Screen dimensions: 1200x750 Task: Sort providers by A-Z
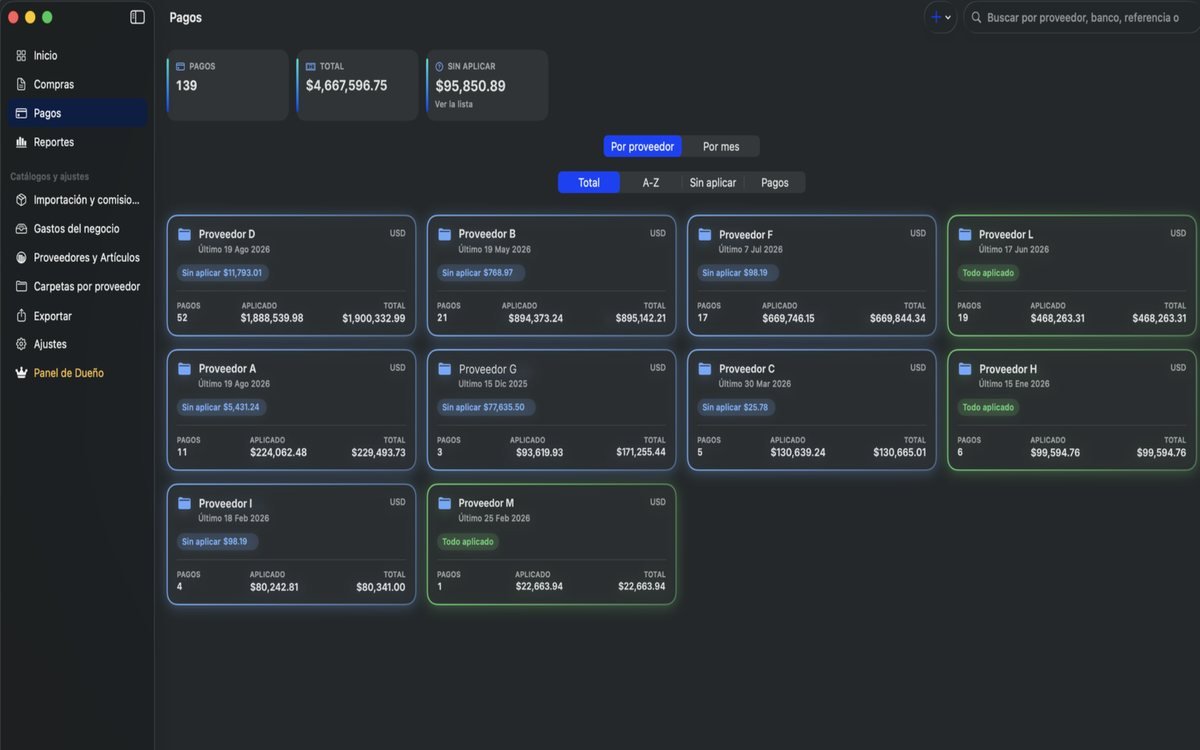651,183
